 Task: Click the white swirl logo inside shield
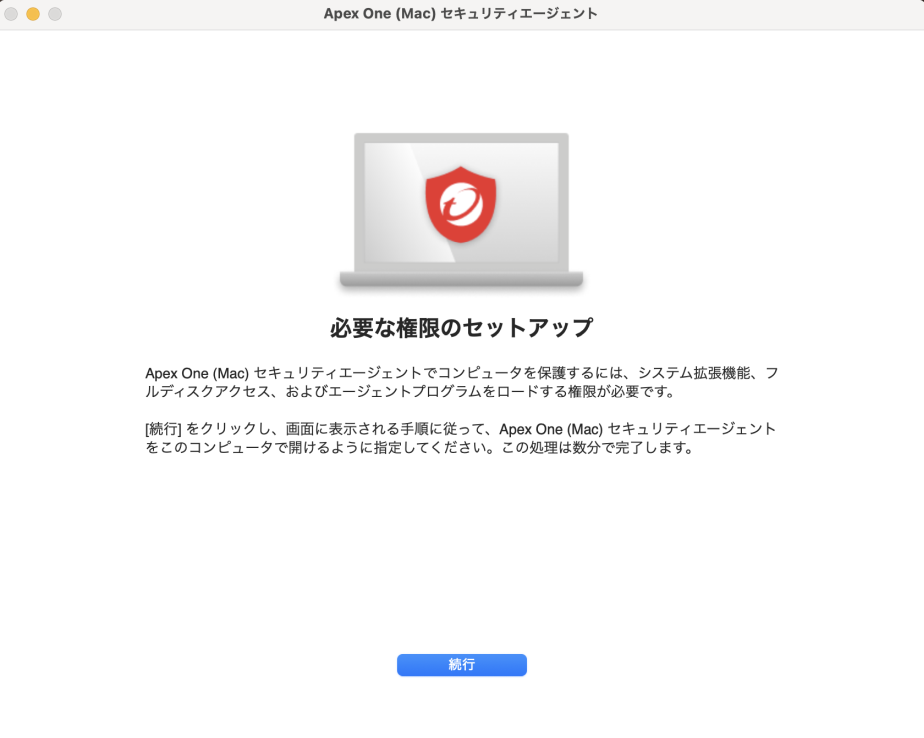coord(462,204)
